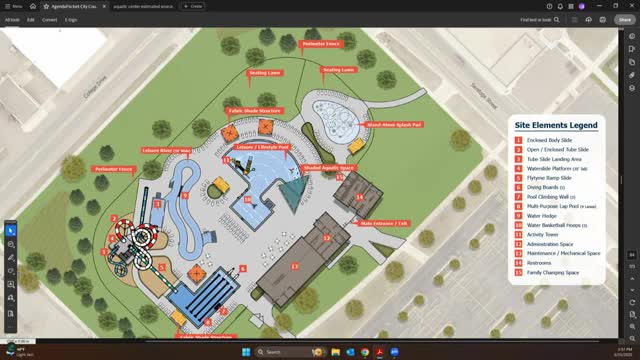Select the add text box tool

(11, 284)
